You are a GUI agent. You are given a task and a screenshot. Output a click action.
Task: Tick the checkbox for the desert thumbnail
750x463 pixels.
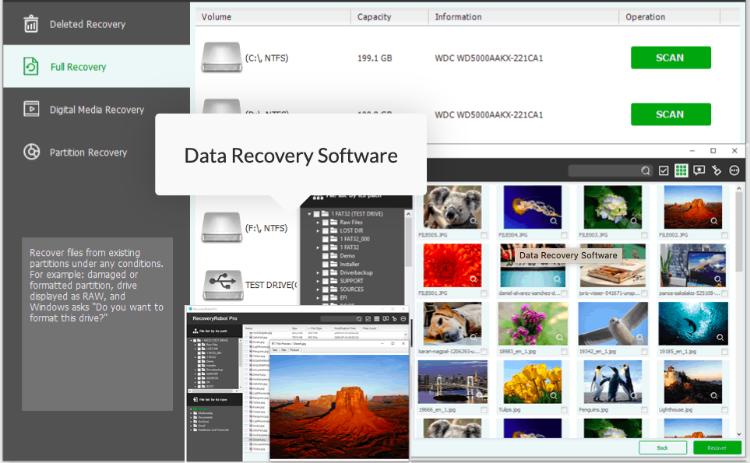(x=725, y=235)
